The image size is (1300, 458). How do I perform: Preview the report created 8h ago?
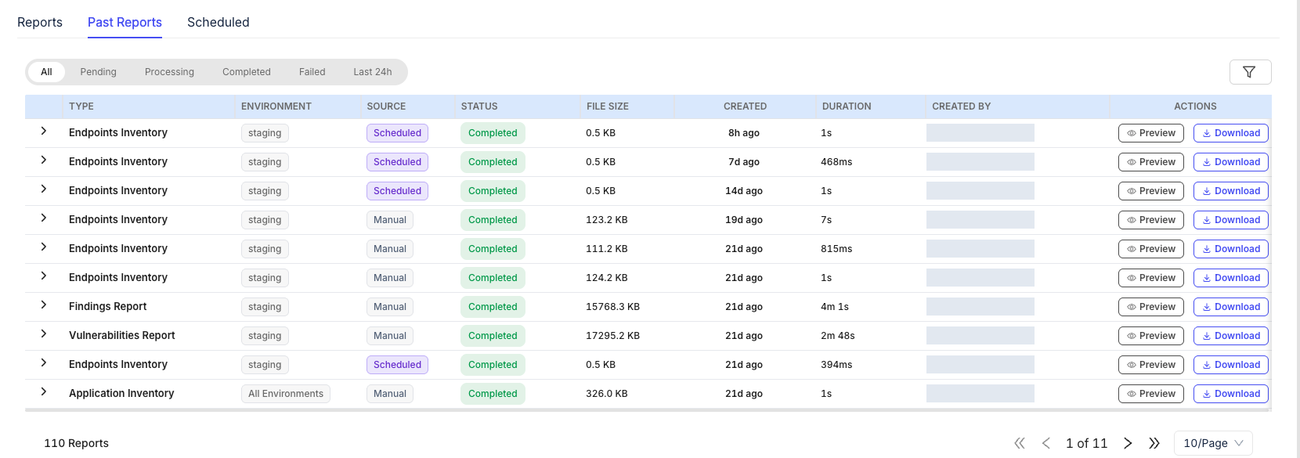click(x=1151, y=133)
